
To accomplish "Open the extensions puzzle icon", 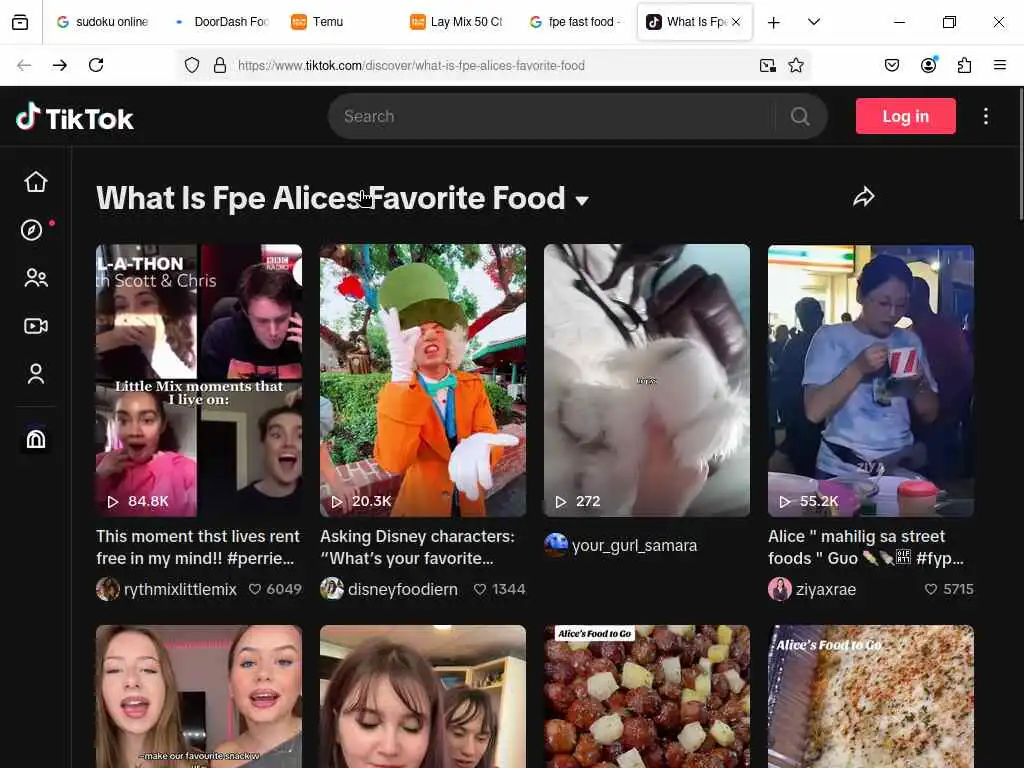I will 964,65.
